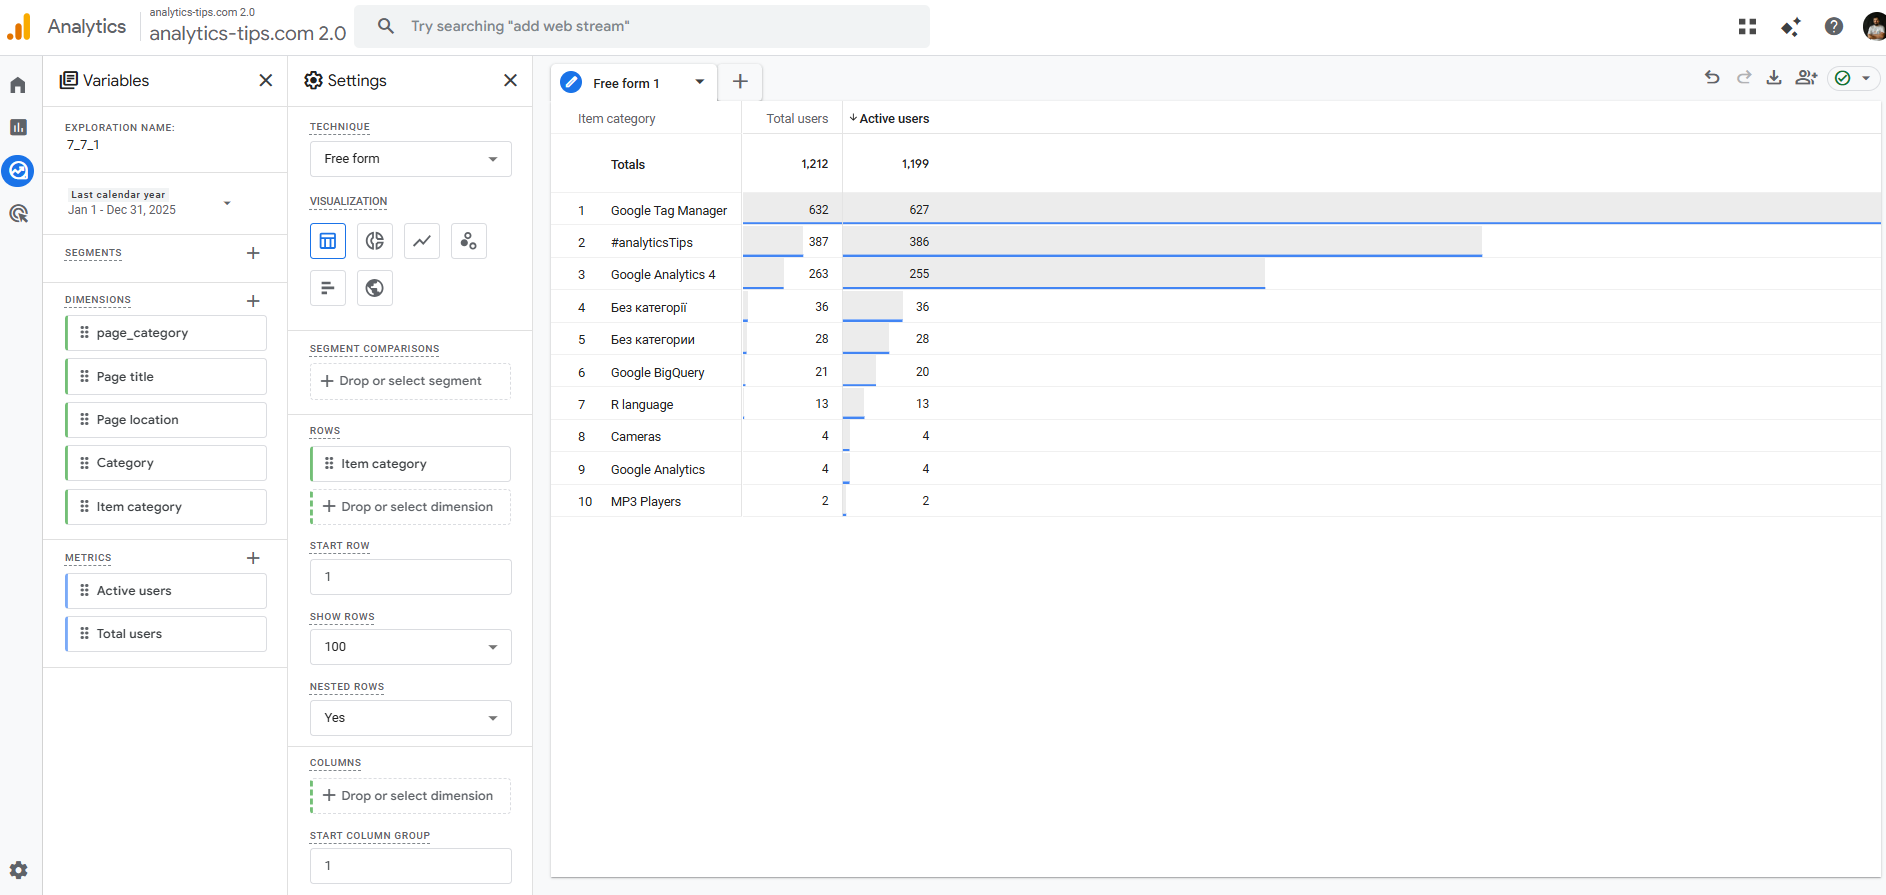The height and width of the screenshot is (895, 1886).
Task: Click Drop or select segment
Action: click(410, 381)
